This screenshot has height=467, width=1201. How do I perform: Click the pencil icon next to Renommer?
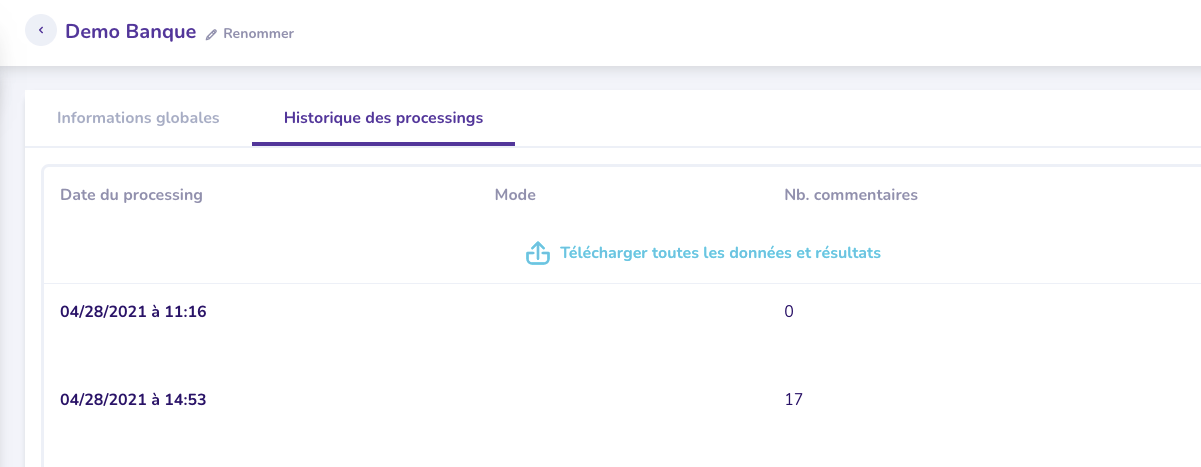(211, 34)
